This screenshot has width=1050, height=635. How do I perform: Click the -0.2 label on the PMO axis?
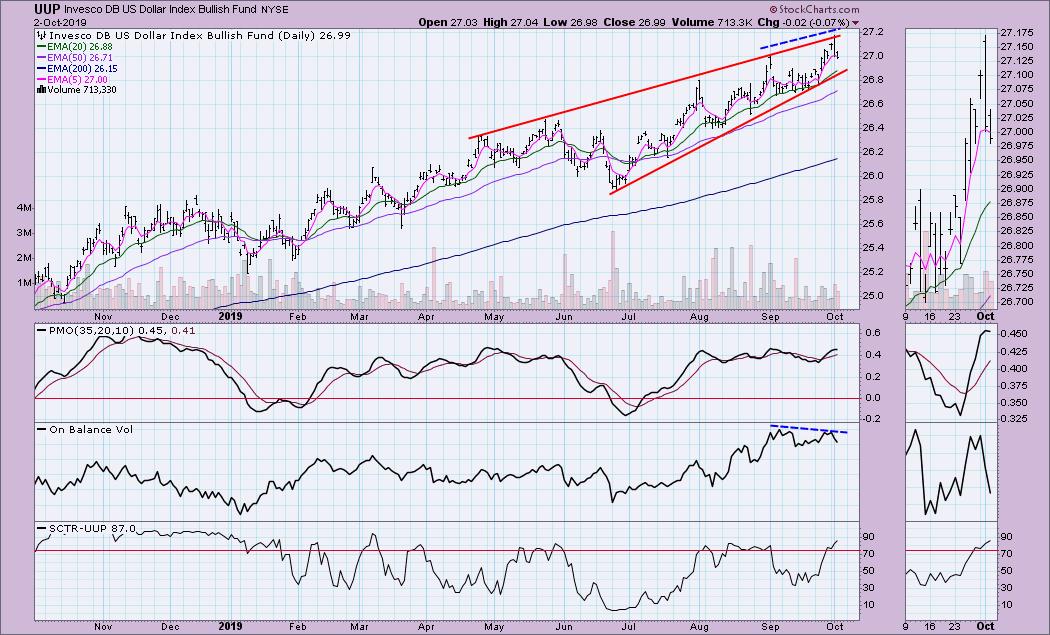pos(870,419)
